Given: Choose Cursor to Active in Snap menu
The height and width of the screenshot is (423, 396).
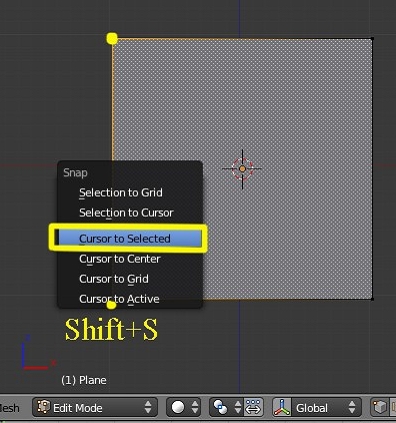Looking at the screenshot, I should click(x=130, y=299).
